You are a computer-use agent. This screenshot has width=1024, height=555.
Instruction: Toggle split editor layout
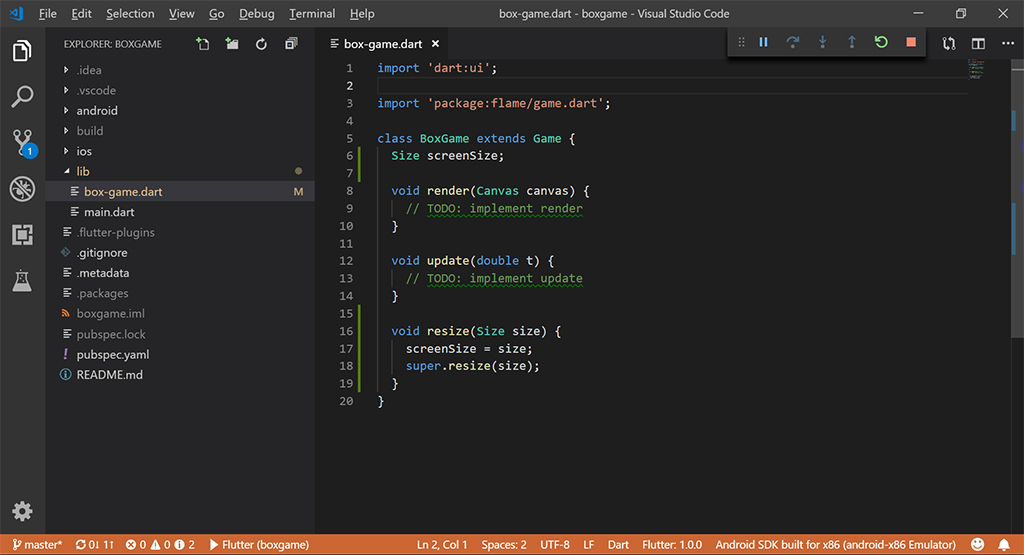point(978,44)
